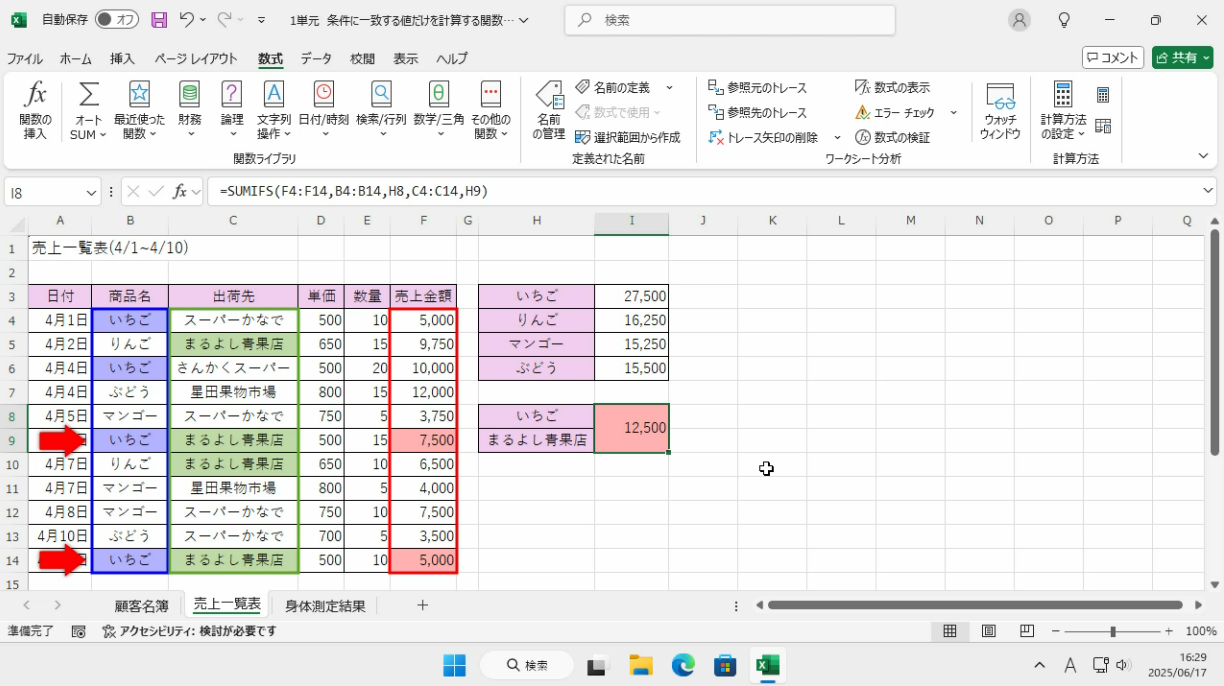The image size is (1224, 686).
Task: Click Show Formulas (数式の表示)
Action: (892, 88)
